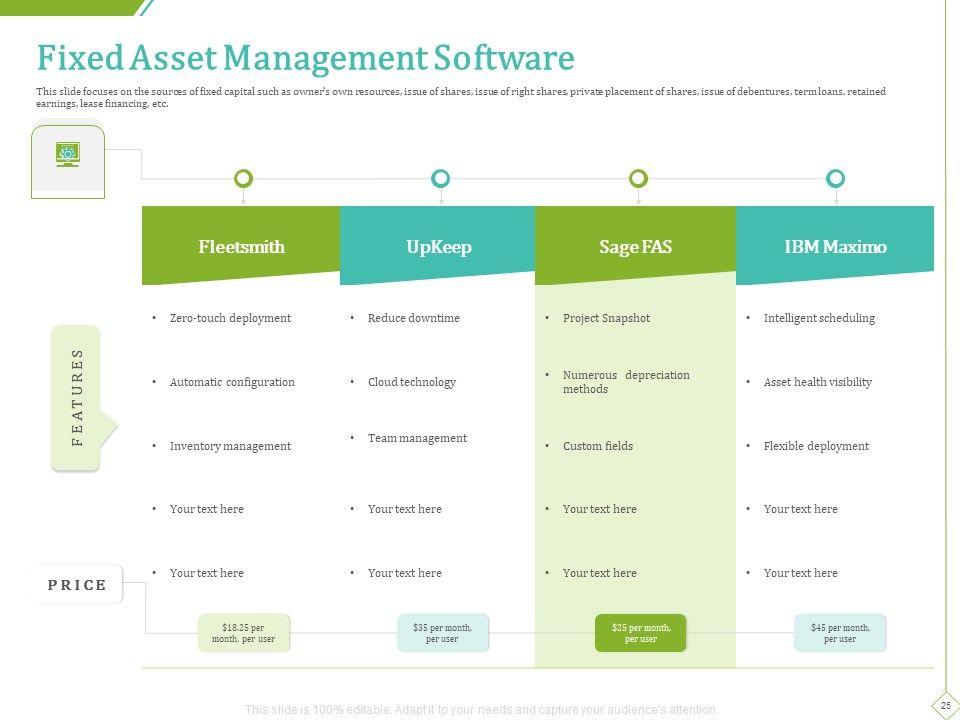Select the $25 per month price badge
This screenshot has width=960, height=720.
pyautogui.click(x=640, y=633)
